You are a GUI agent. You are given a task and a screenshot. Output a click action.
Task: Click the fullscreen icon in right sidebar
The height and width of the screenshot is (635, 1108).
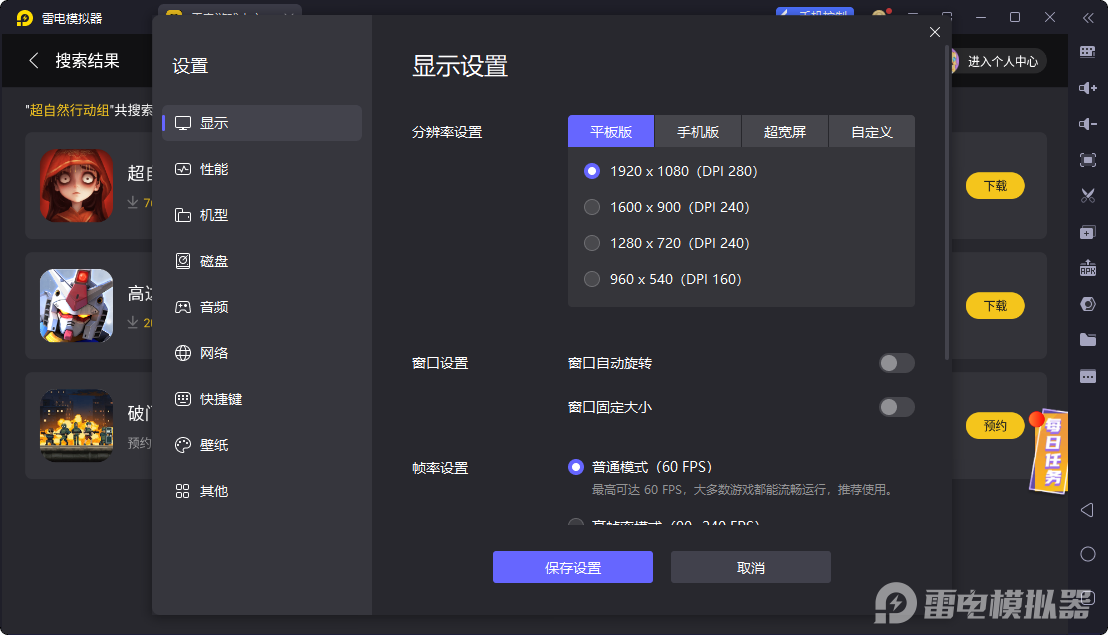point(1088,160)
